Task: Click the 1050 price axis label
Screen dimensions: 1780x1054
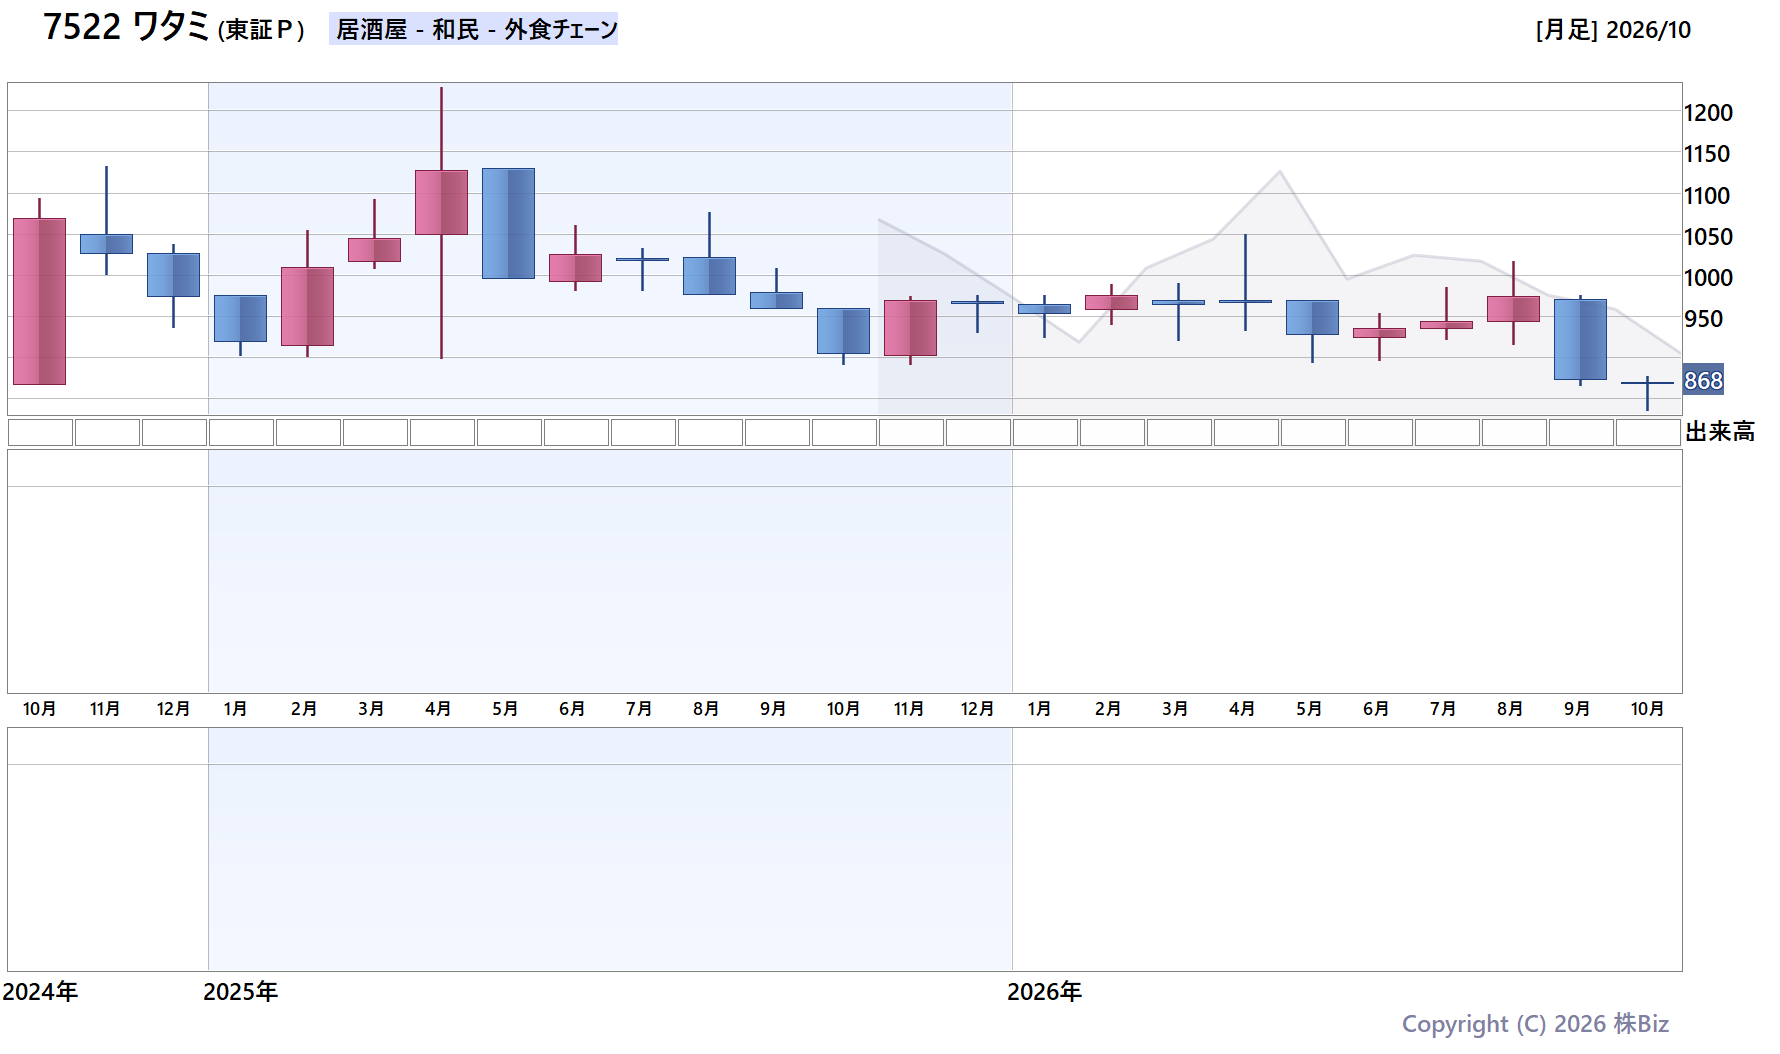Action: [1708, 237]
